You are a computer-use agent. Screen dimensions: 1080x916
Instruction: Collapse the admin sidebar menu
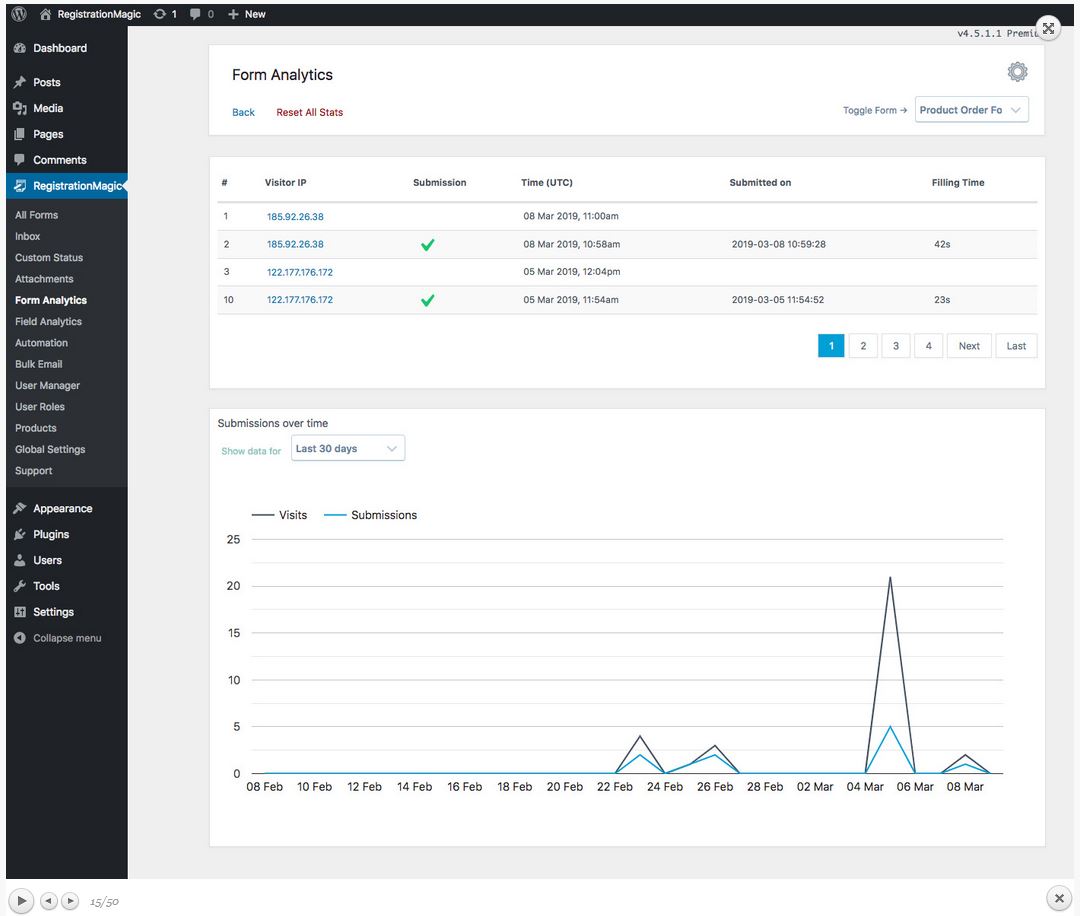pyautogui.click(x=66, y=638)
